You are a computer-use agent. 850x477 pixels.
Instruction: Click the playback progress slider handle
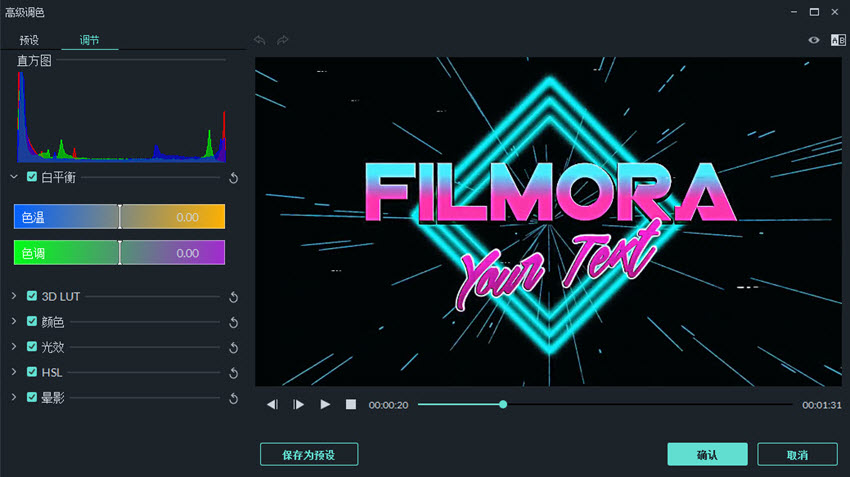coord(503,404)
